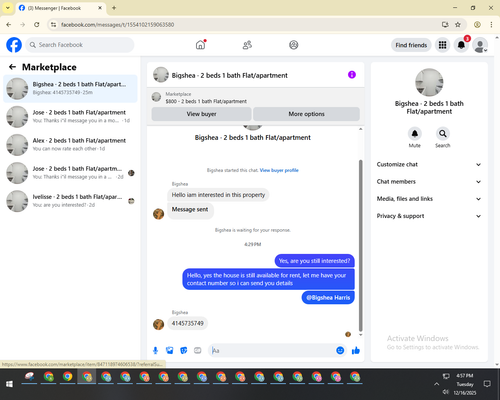Image resolution: width=500 pixels, height=400 pixels.
Task: Open the large listing thumbnail in the right panel
Action: coord(429,82)
